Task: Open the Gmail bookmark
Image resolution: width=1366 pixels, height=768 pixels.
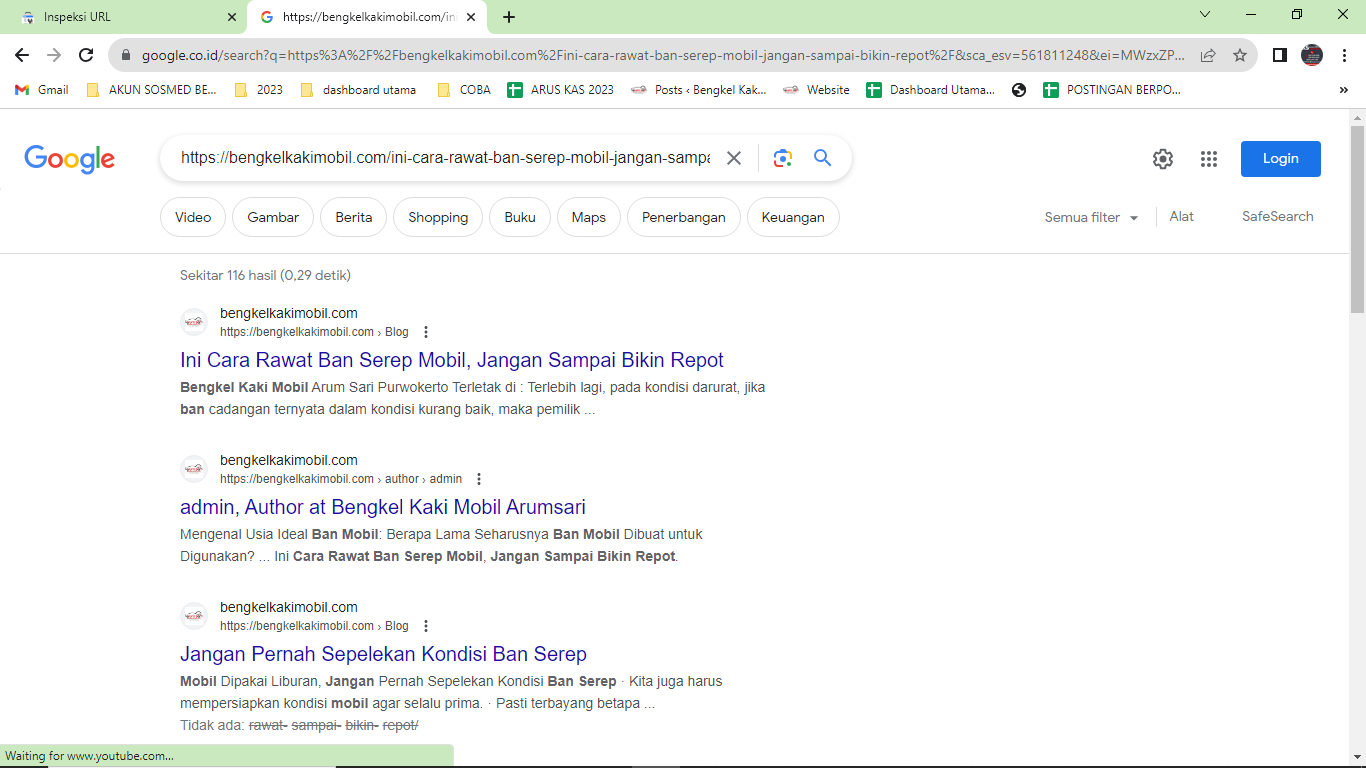Action: click(42, 90)
